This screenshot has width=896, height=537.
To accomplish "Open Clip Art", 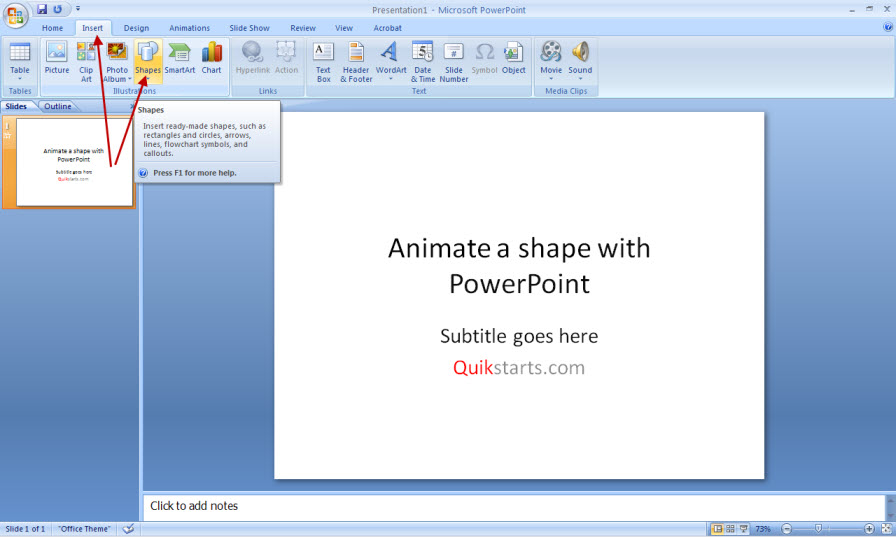I will coord(86,62).
